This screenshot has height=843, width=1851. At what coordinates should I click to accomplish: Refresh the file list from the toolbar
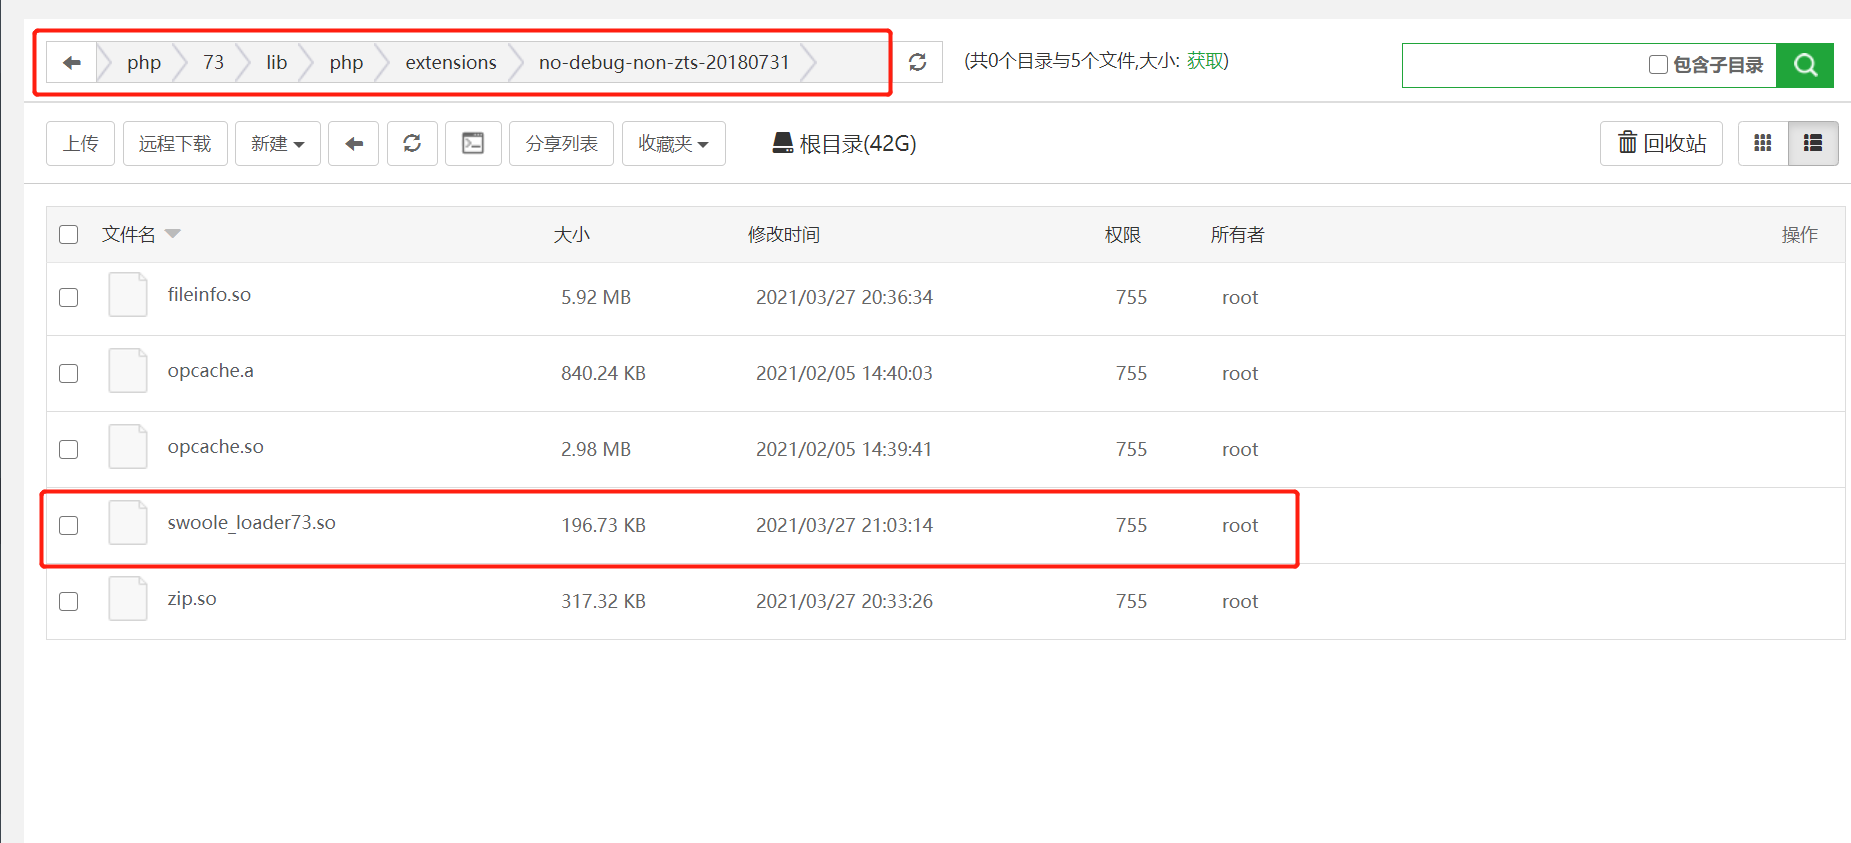[x=412, y=144]
